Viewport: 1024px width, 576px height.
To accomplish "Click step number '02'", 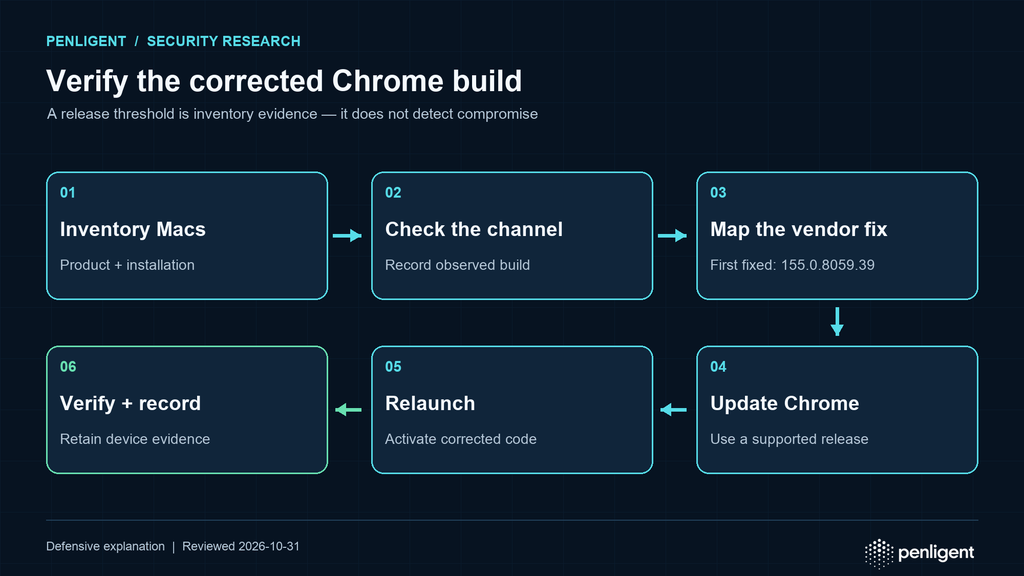I will [392, 193].
